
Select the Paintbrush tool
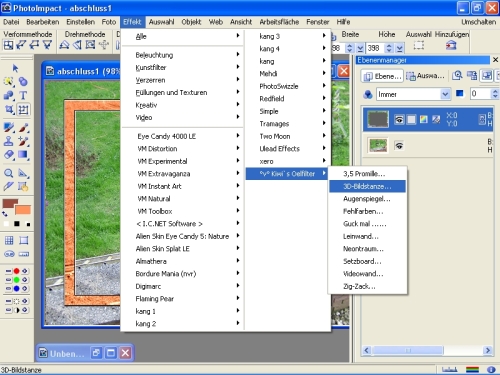tap(23, 128)
